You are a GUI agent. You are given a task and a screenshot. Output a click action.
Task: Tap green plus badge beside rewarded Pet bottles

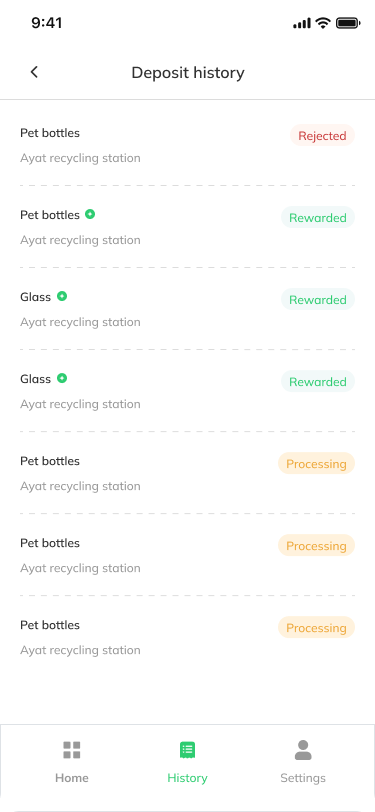pos(90,214)
